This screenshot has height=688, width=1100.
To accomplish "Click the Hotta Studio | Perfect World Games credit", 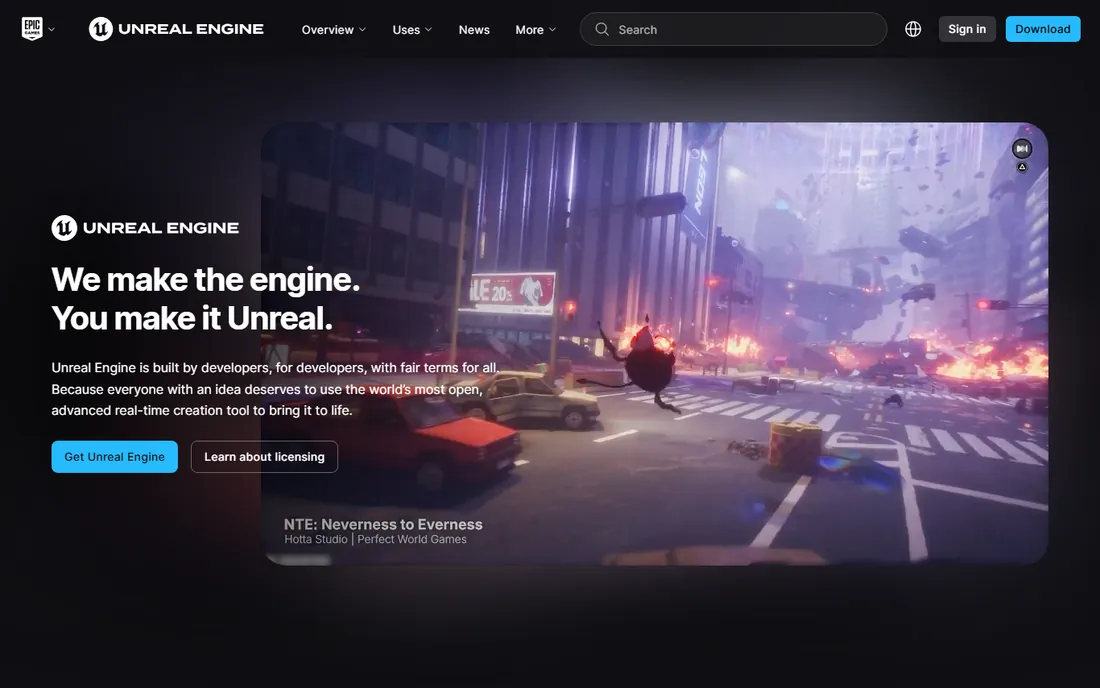I will [375, 539].
